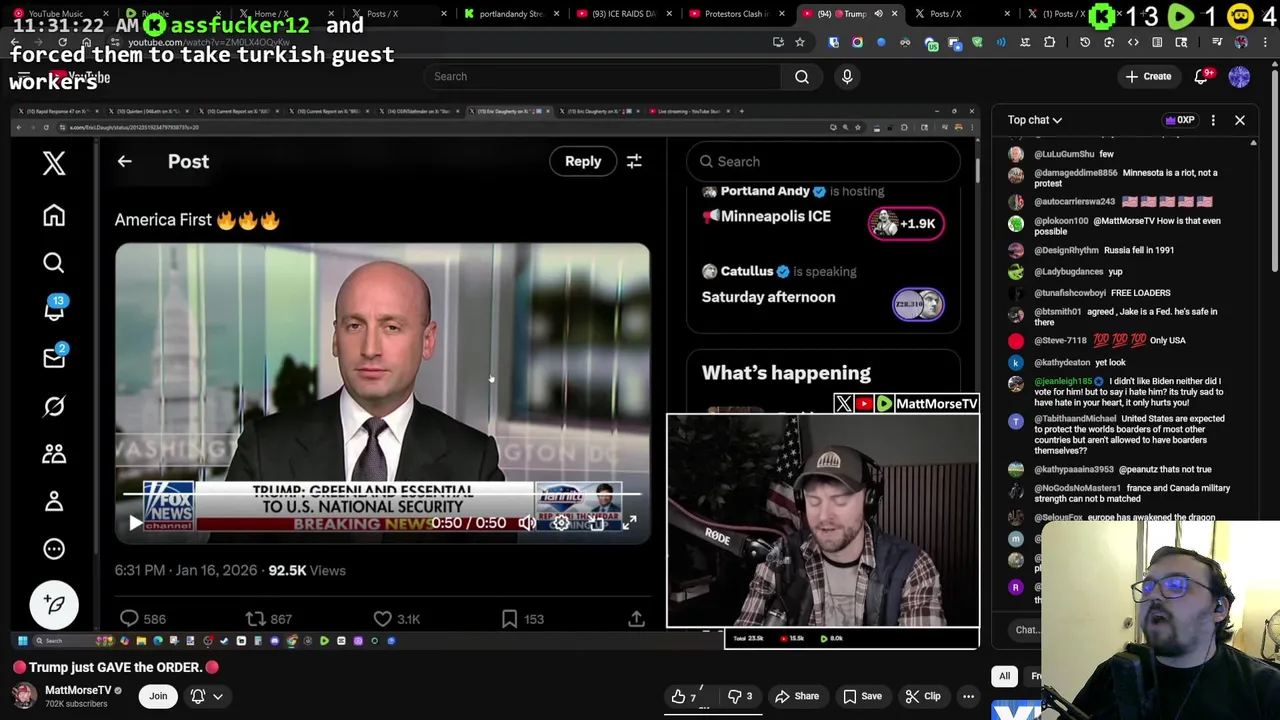Repost the tweet with 867 reposts
1280x720 pixels.
255,619
